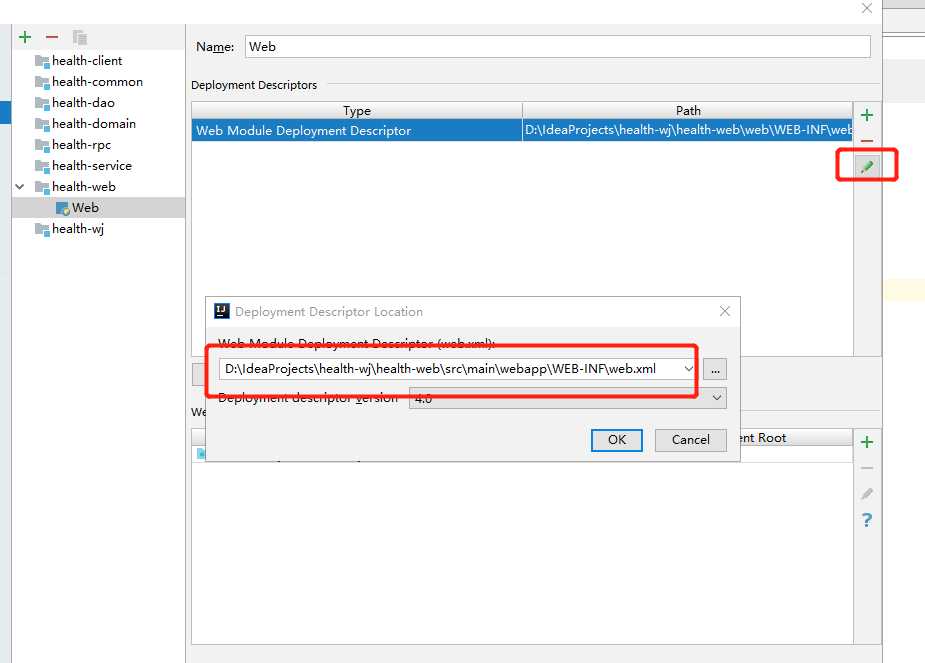Click health-web module folder icon
The image size is (925, 663).
click(42, 188)
